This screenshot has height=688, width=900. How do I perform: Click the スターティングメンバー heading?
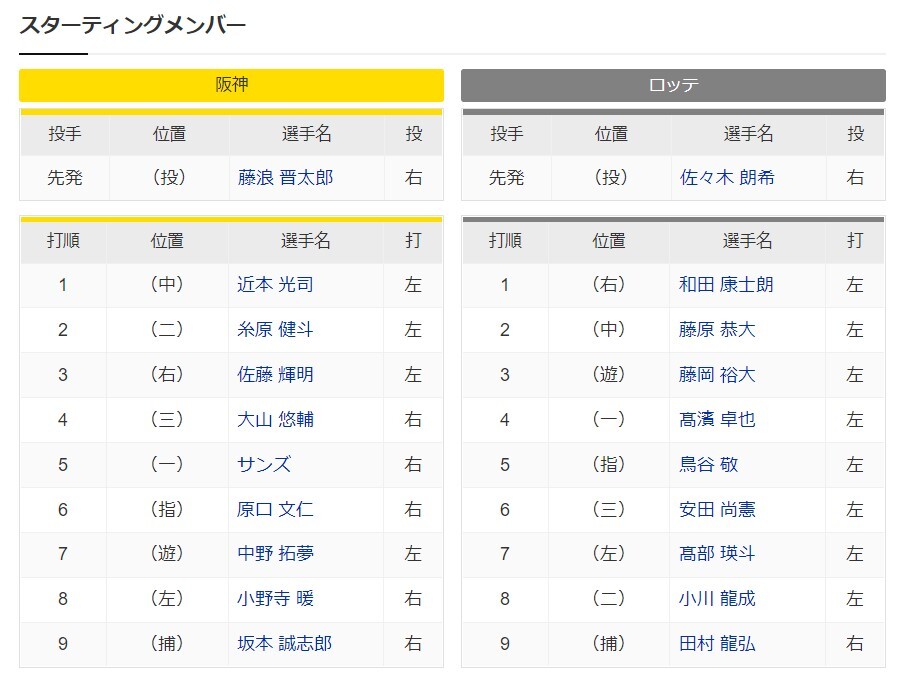(x=133, y=25)
